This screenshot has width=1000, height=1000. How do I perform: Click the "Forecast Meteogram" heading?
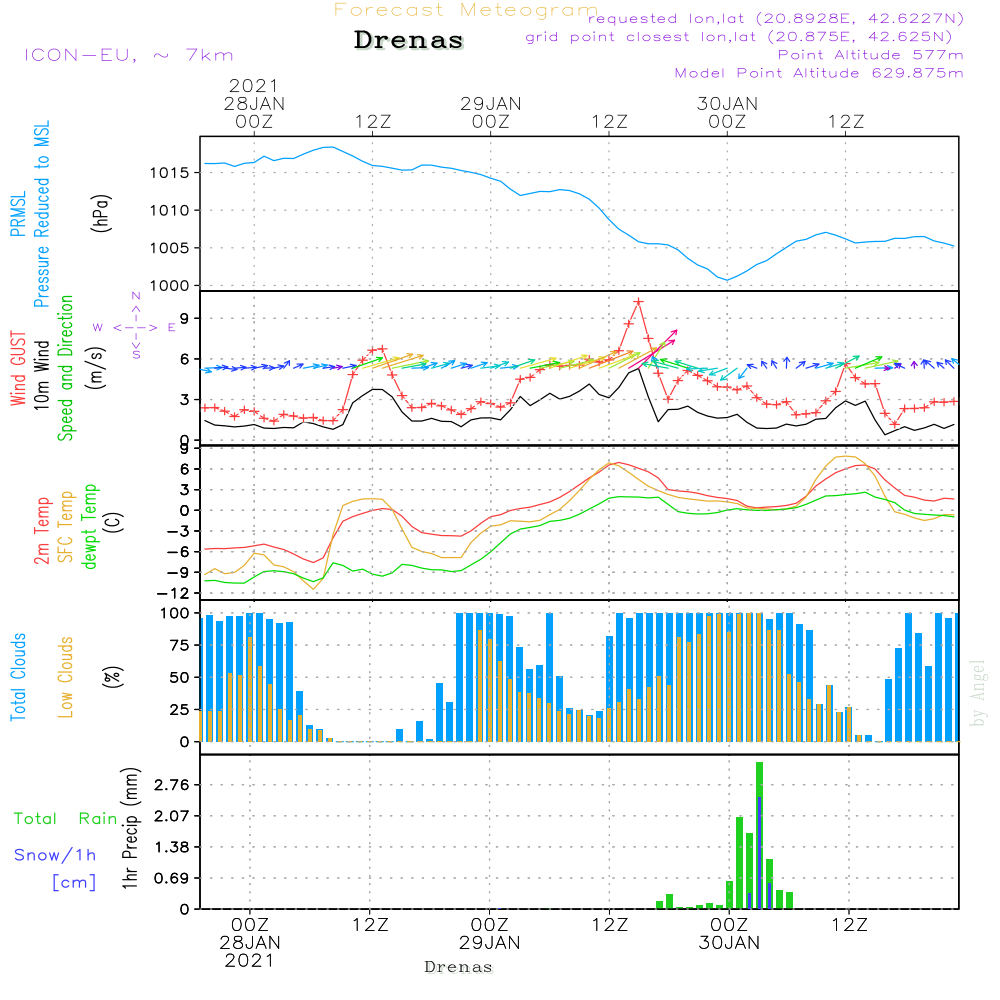tap(466, 10)
